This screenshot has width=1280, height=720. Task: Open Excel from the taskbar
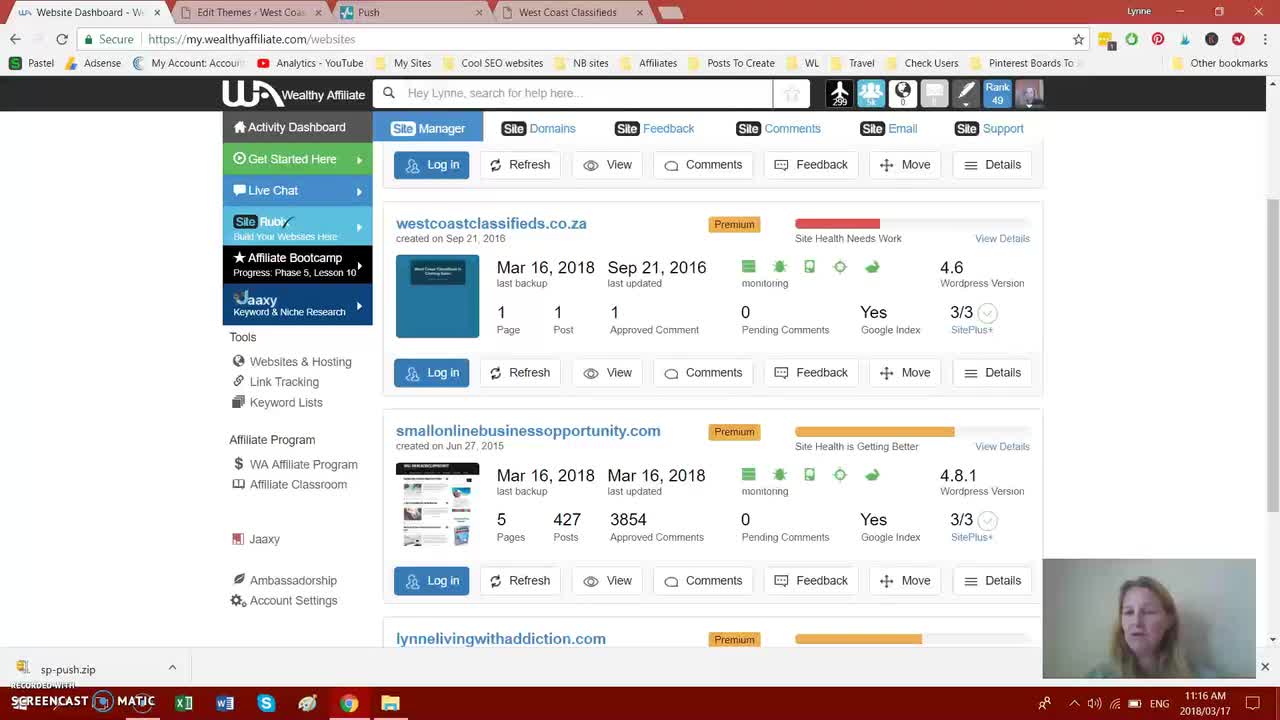[184, 703]
